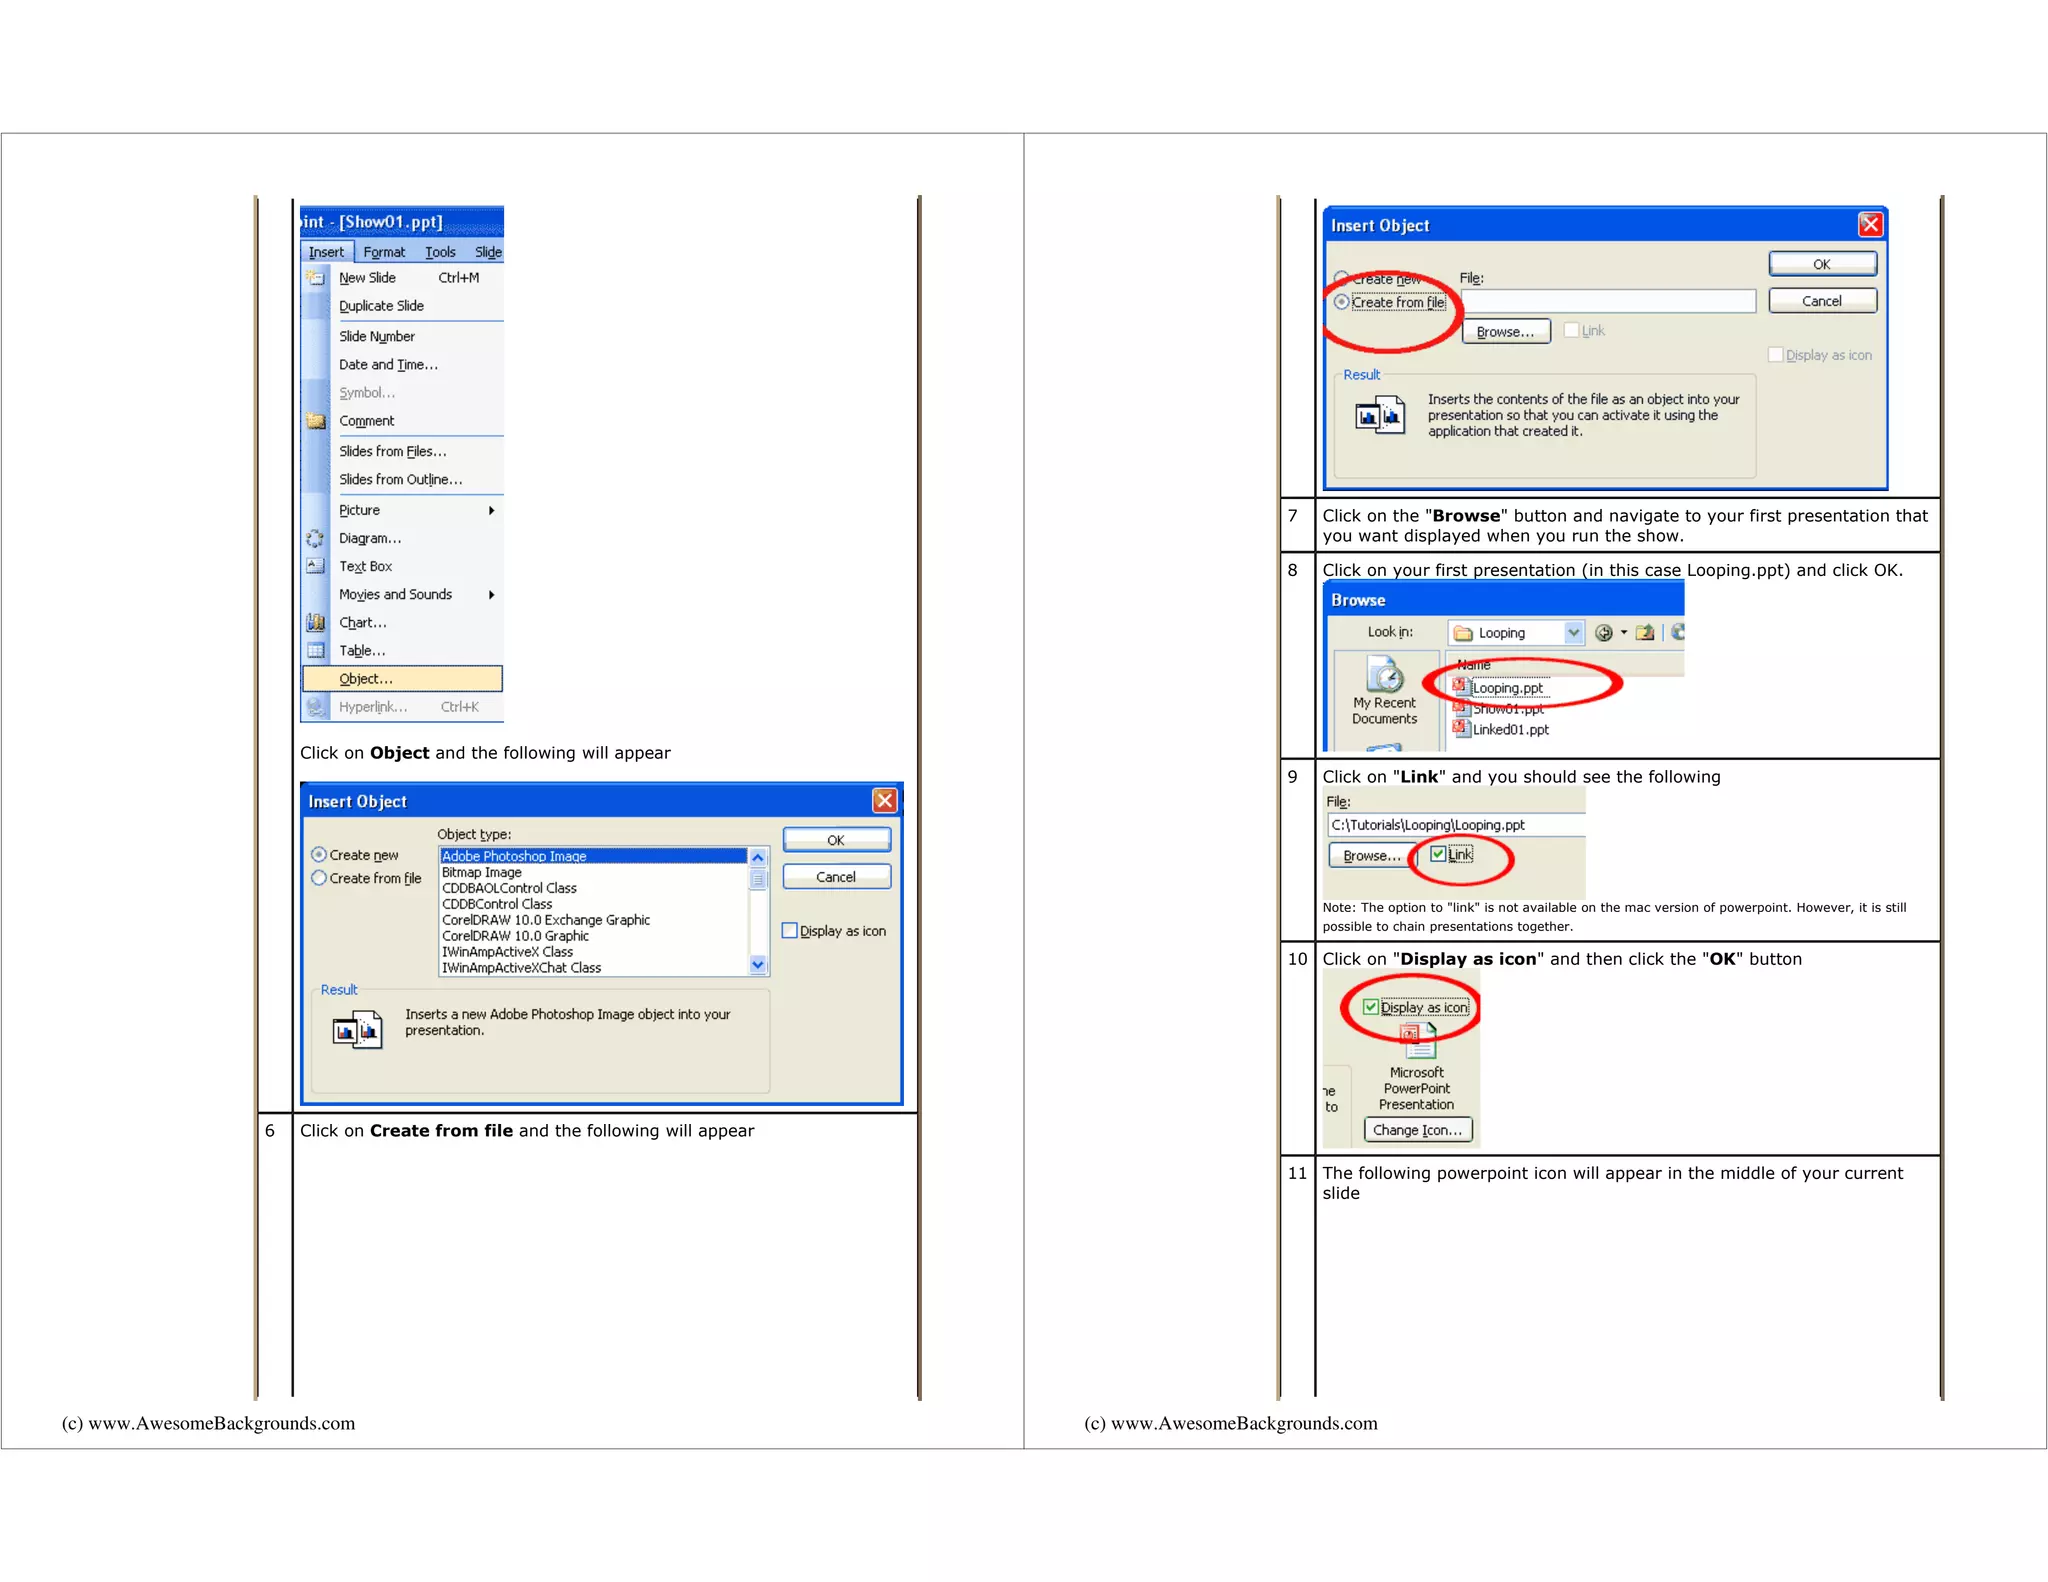Expand the Picture submenu arrow

(x=491, y=510)
